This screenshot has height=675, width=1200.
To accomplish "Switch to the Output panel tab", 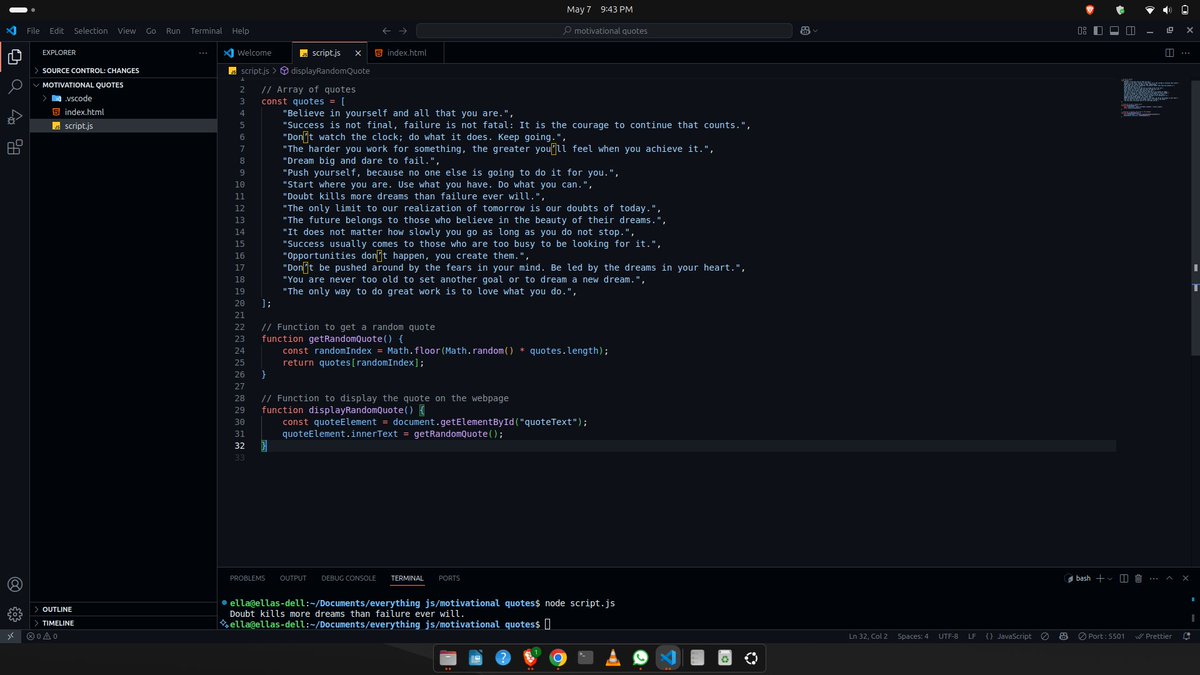I will pos(293,578).
